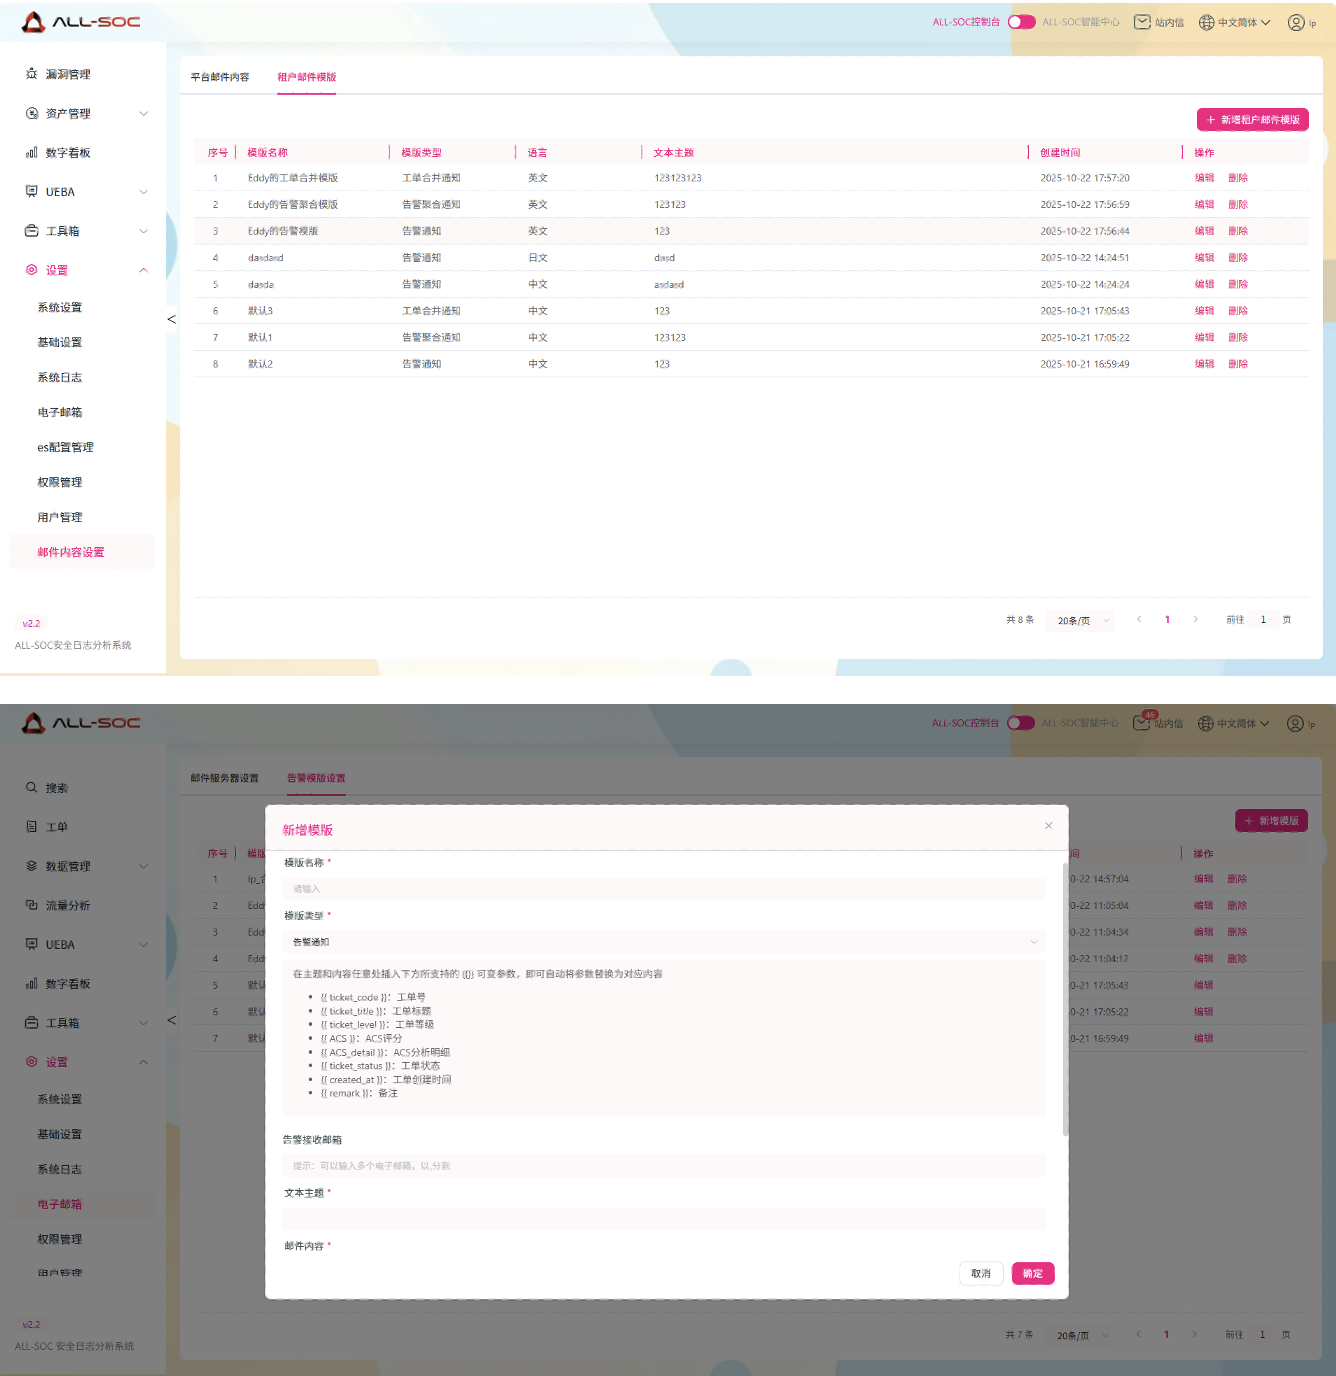Click the 模版名称 input field
1336x1376 pixels.
tap(664, 889)
